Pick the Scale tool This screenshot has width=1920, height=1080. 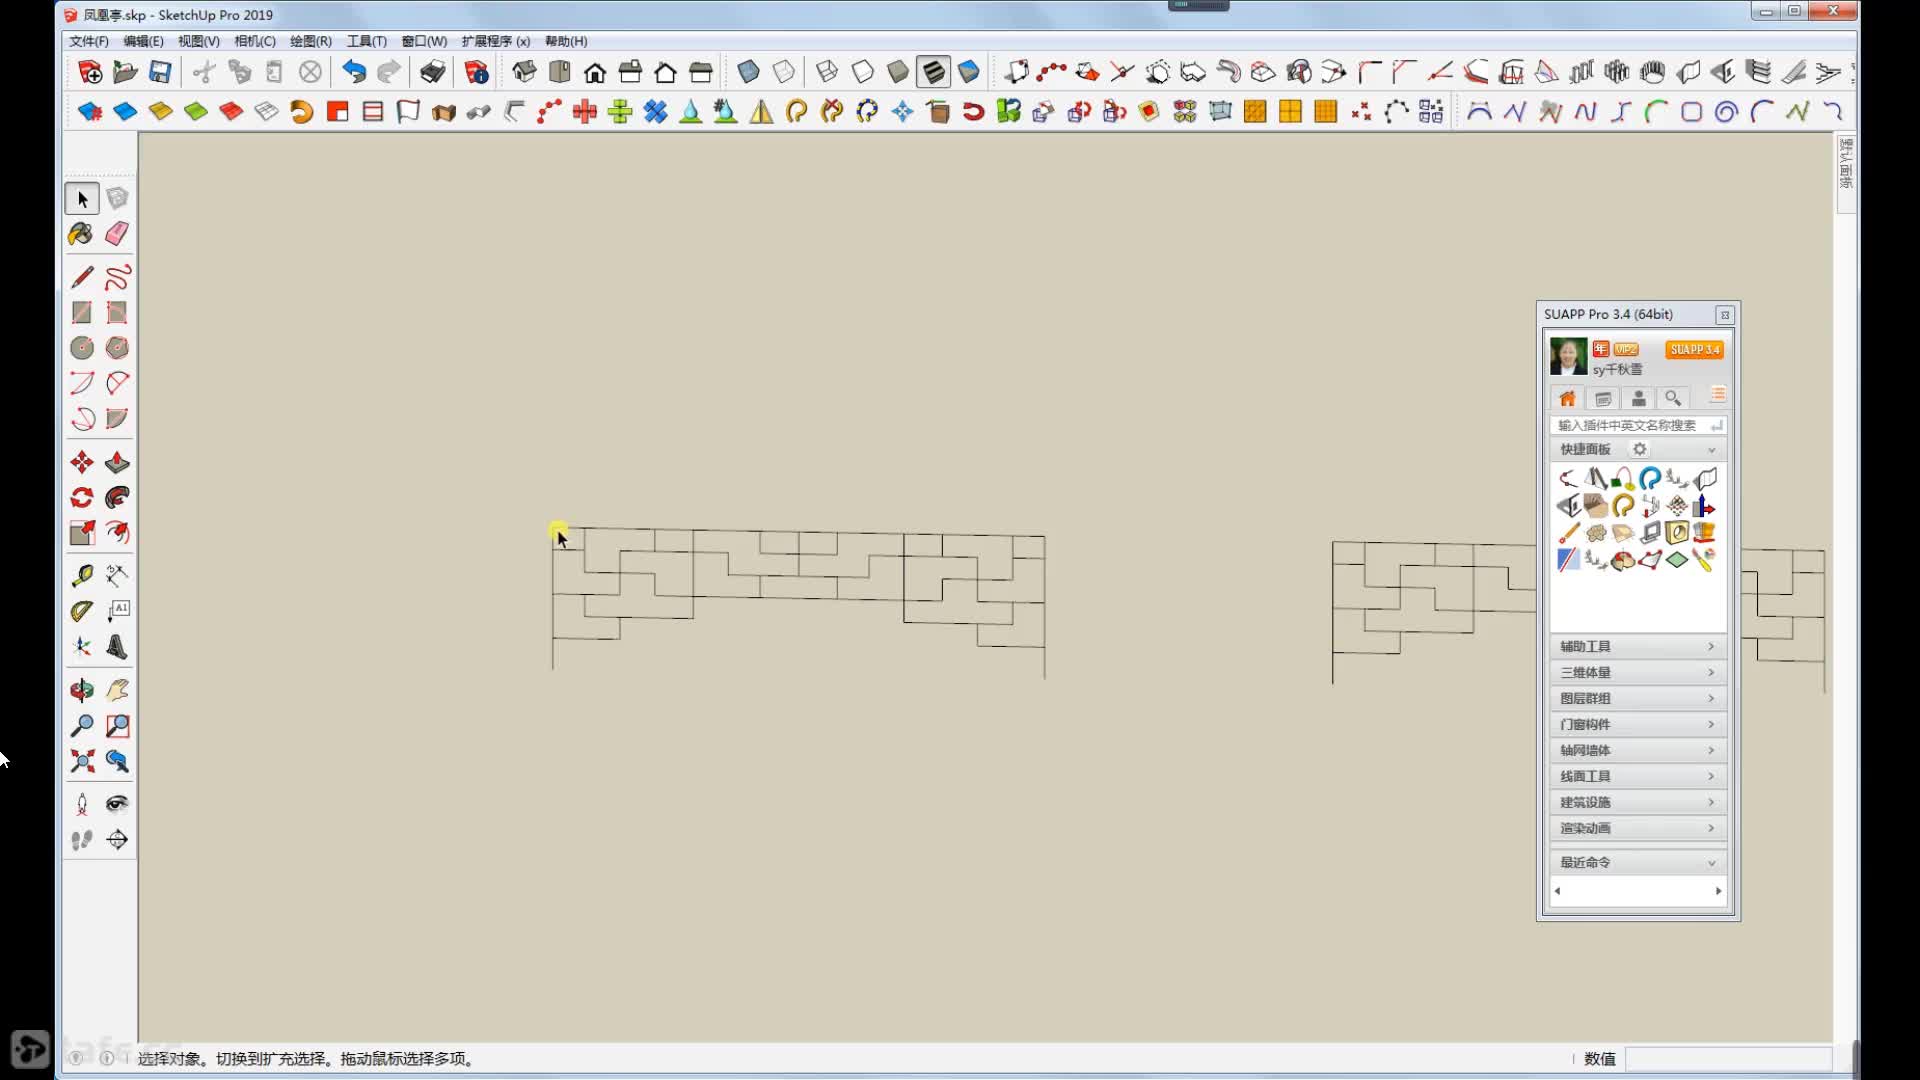point(82,533)
